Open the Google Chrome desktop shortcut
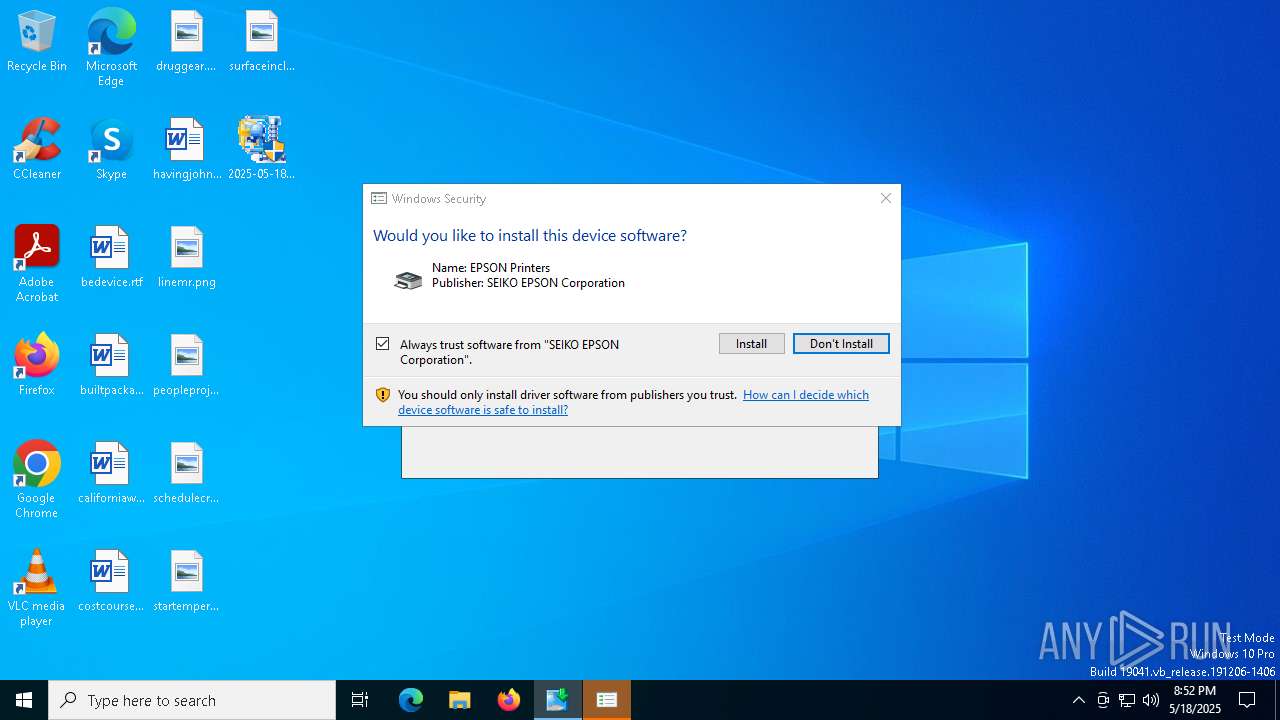Screen dimensions: 1280x720 tap(37, 480)
